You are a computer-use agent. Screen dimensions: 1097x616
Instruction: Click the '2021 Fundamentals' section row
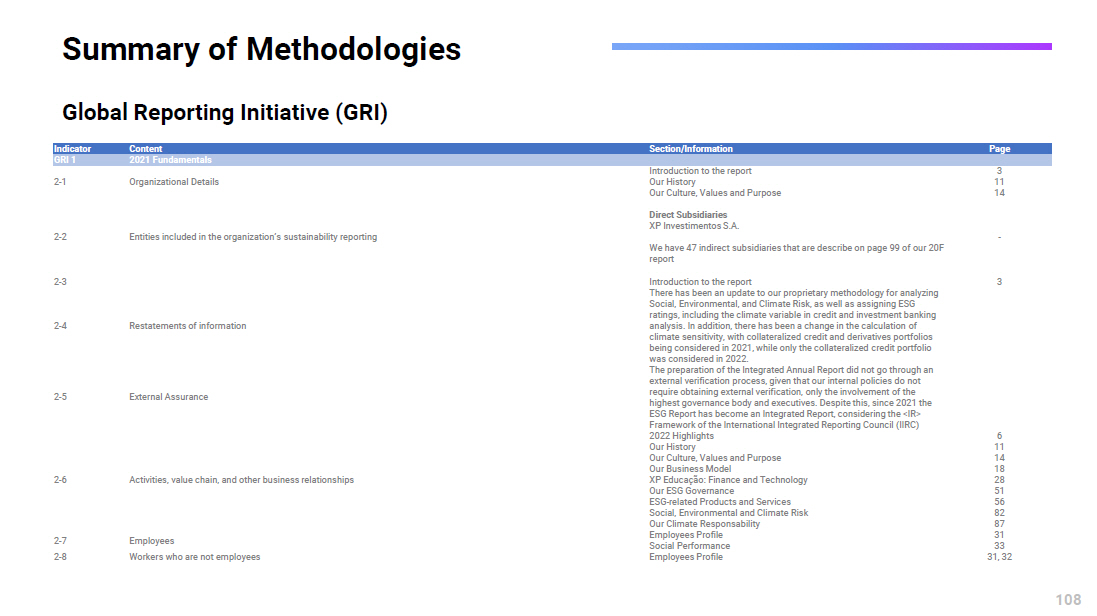point(170,160)
